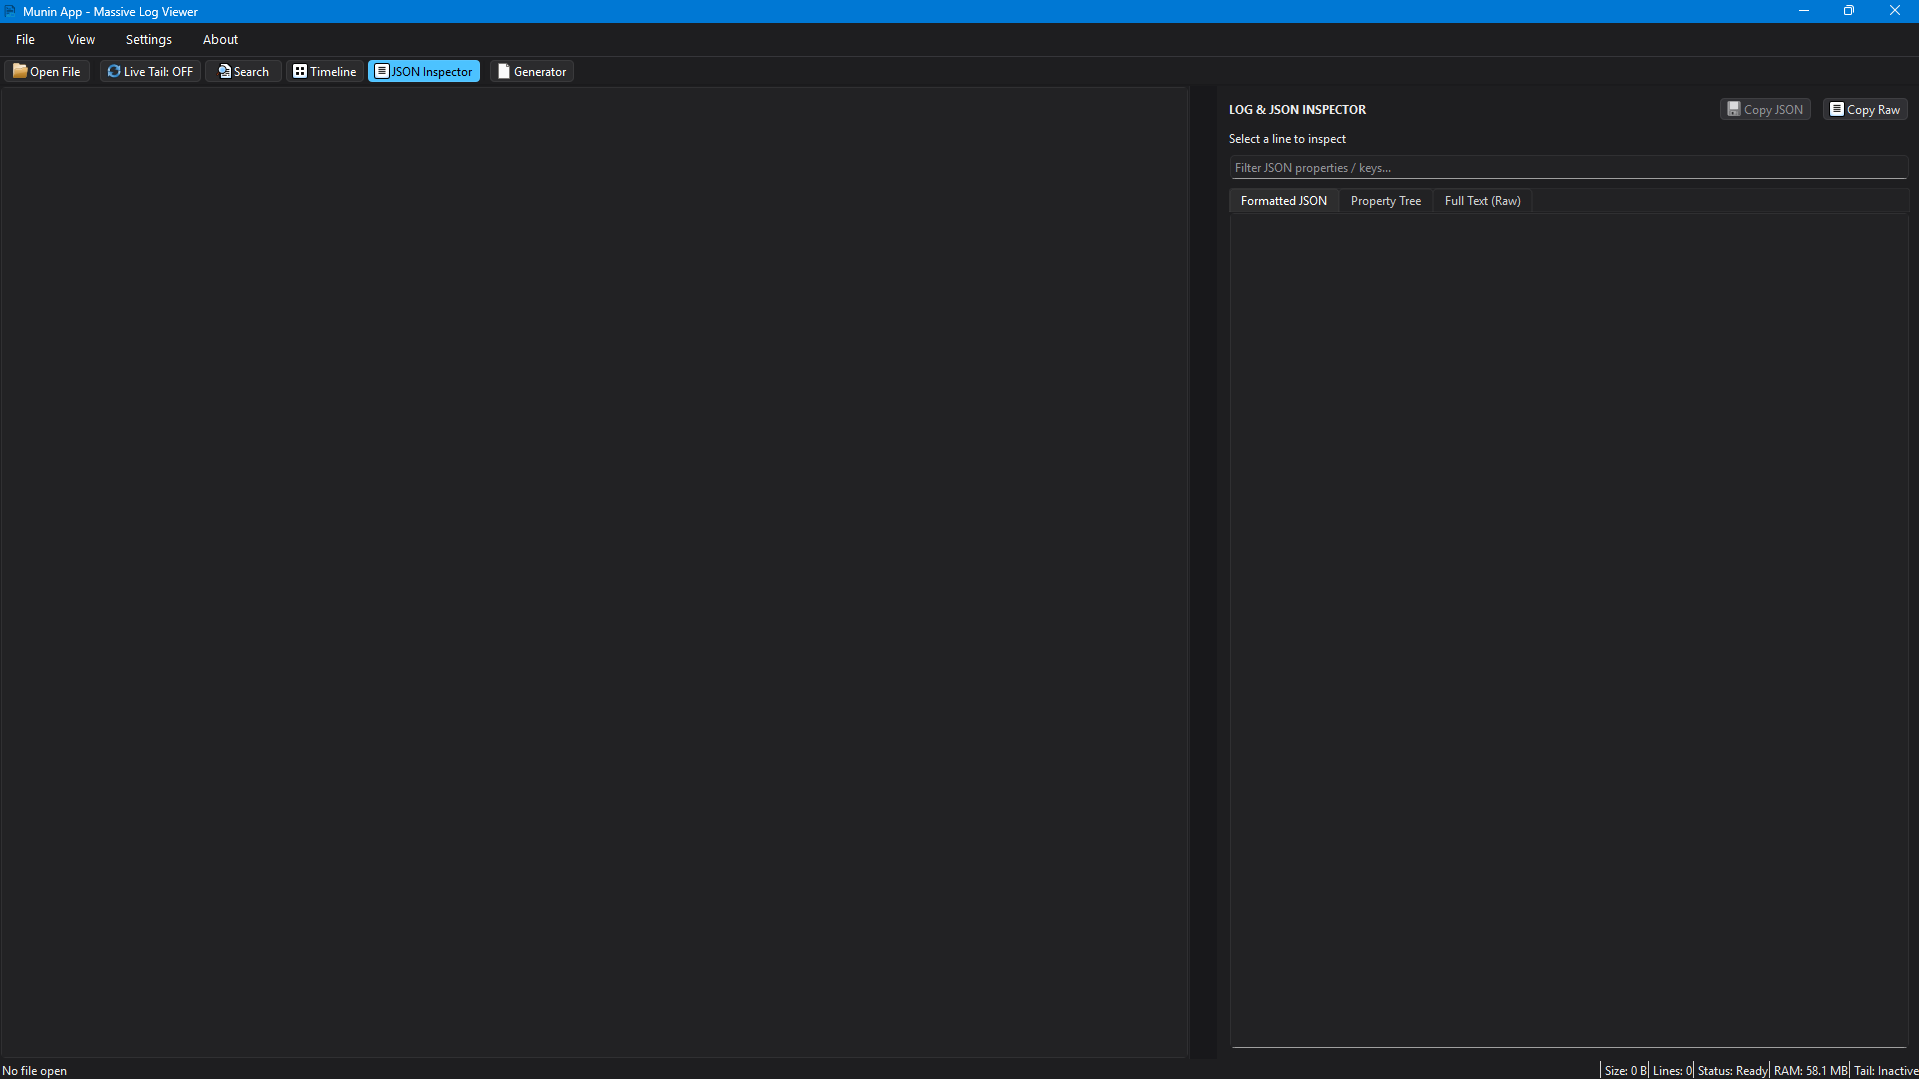Image resolution: width=1919 pixels, height=1079 pixels.
Task: Open the Generator tool
Action: tap(532, 71)
